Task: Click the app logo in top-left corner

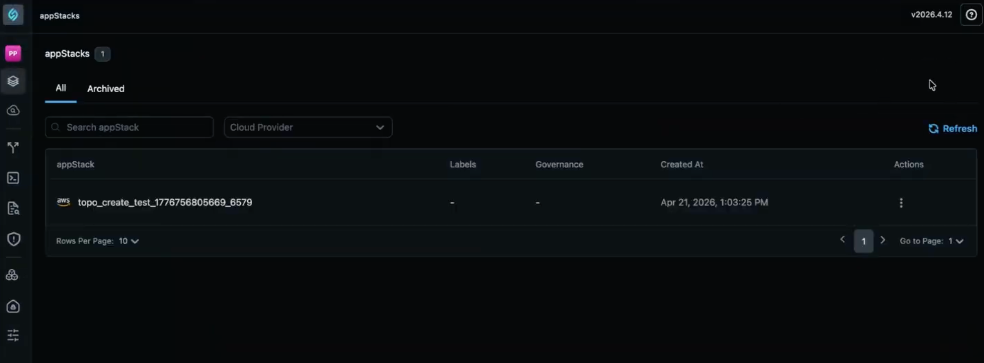Action: coord(13,15)
